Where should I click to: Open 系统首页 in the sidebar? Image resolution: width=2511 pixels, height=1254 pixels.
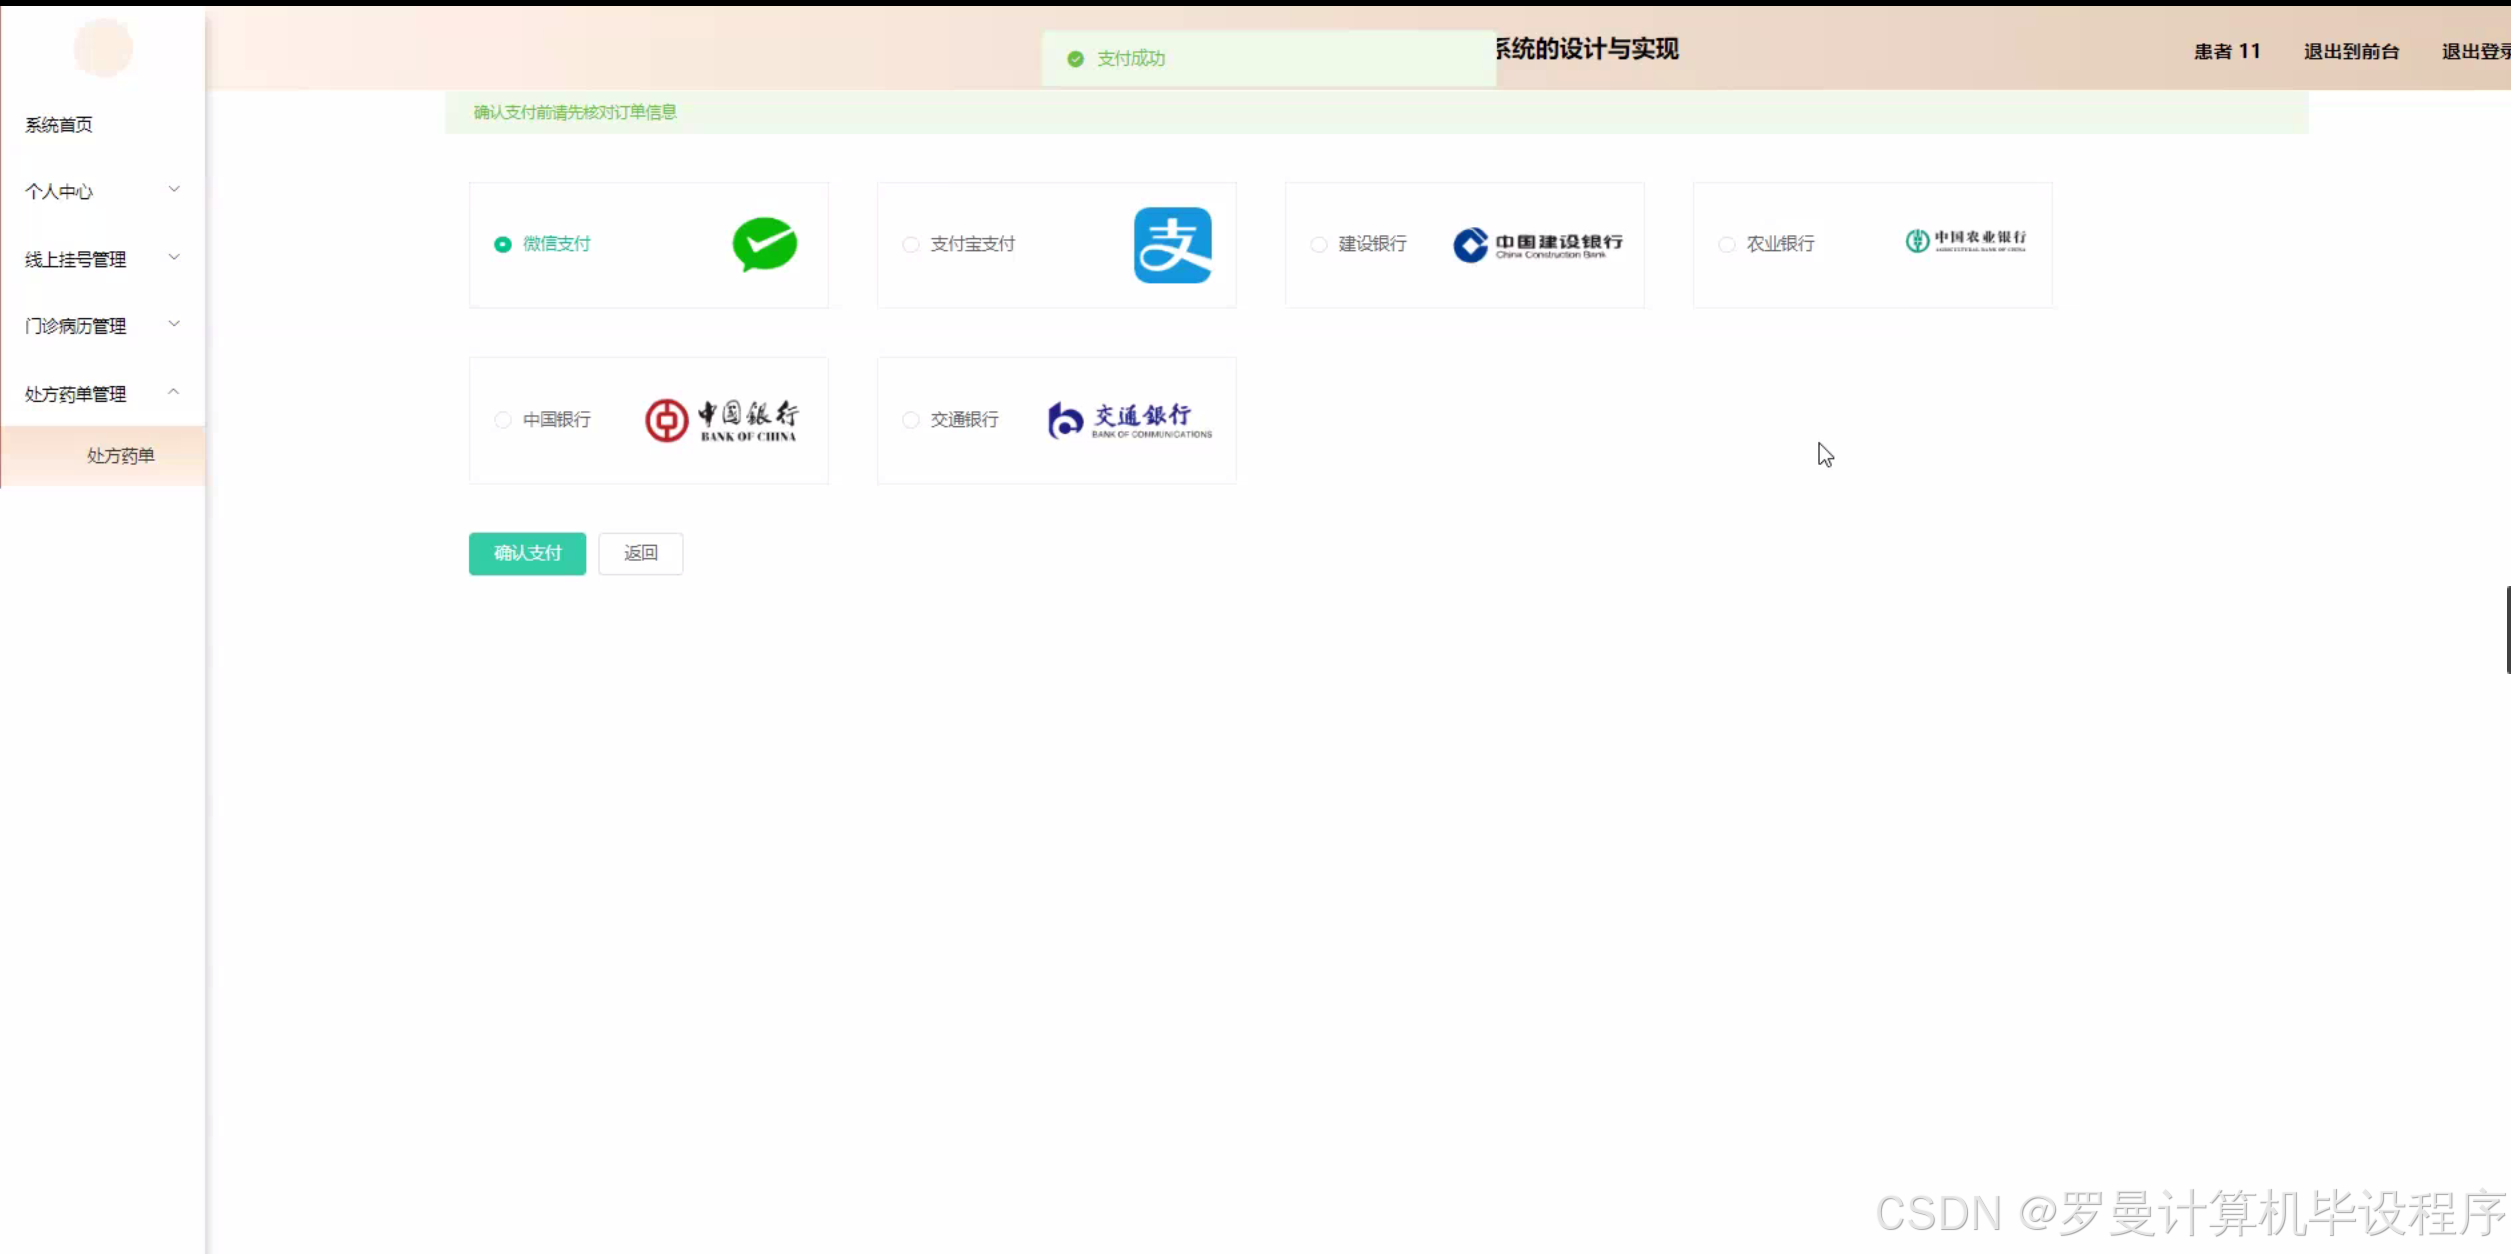click(59, 125)
